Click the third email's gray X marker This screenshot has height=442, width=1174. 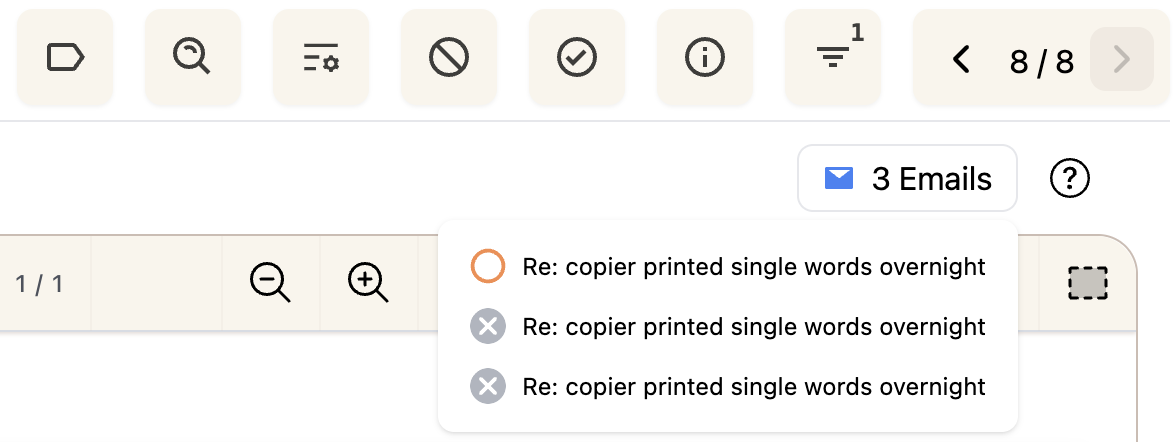click(x=488, y=386)
